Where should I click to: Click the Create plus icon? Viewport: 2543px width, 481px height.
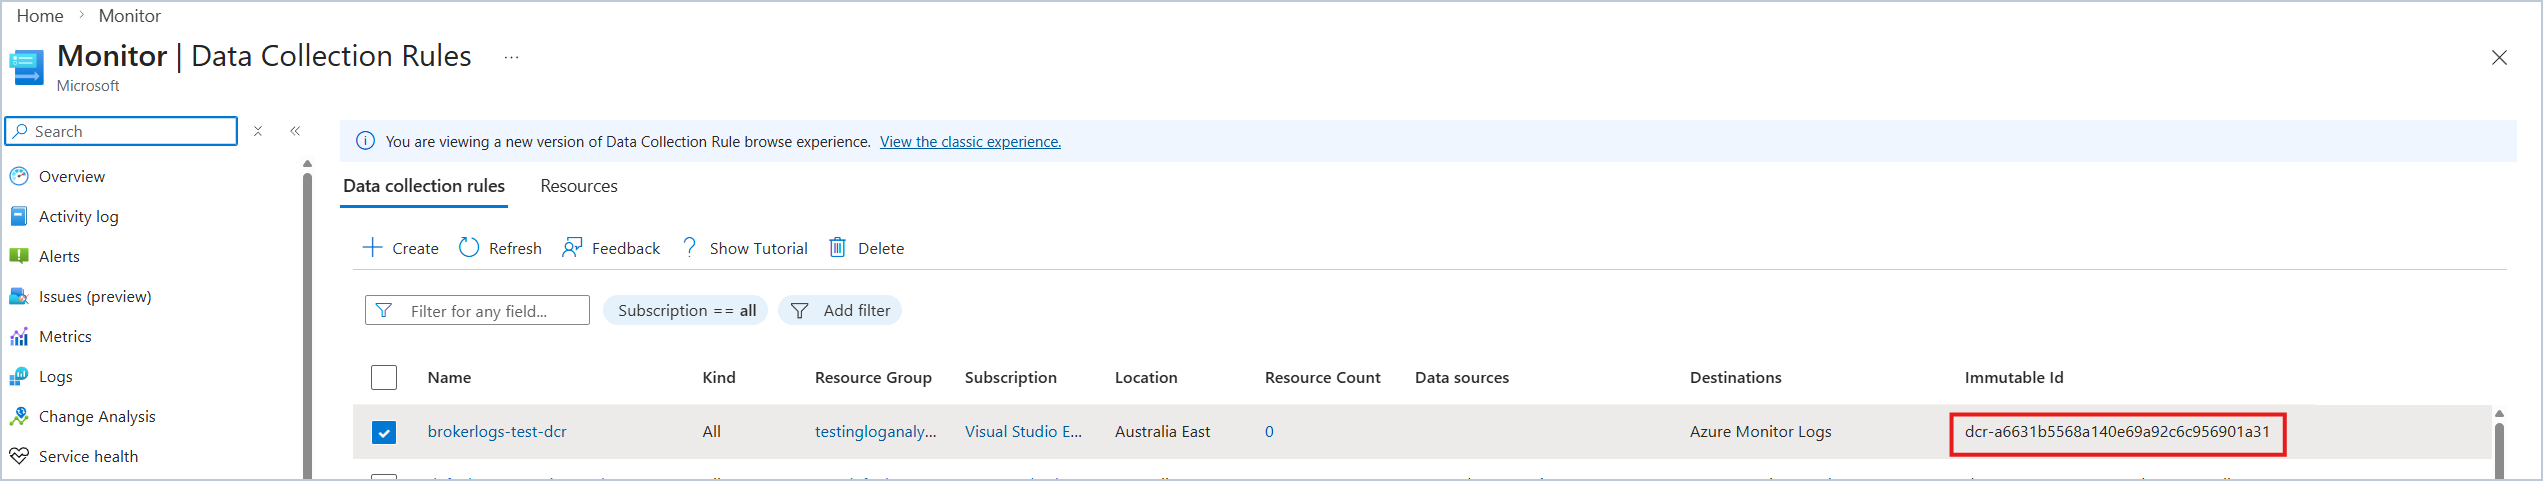tap(372, 247)
